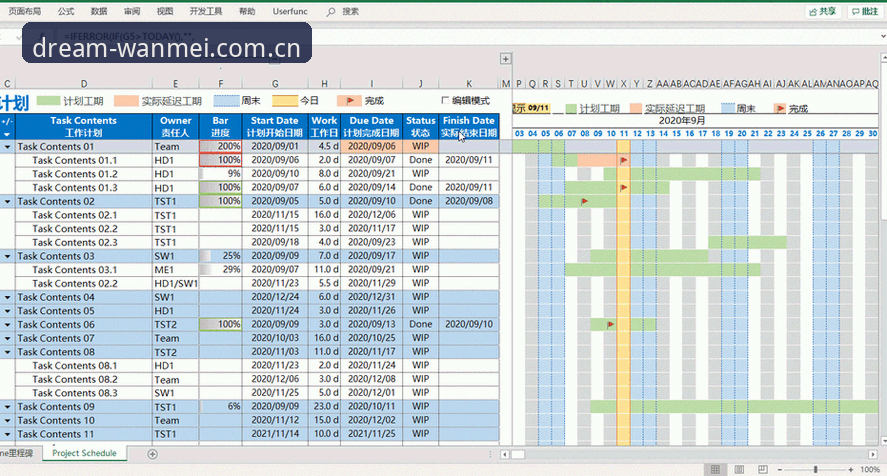Toggle the Task Contents 09 group arrow
The width and height of the screenshot is (887, 476).
[x=7, y=407]
